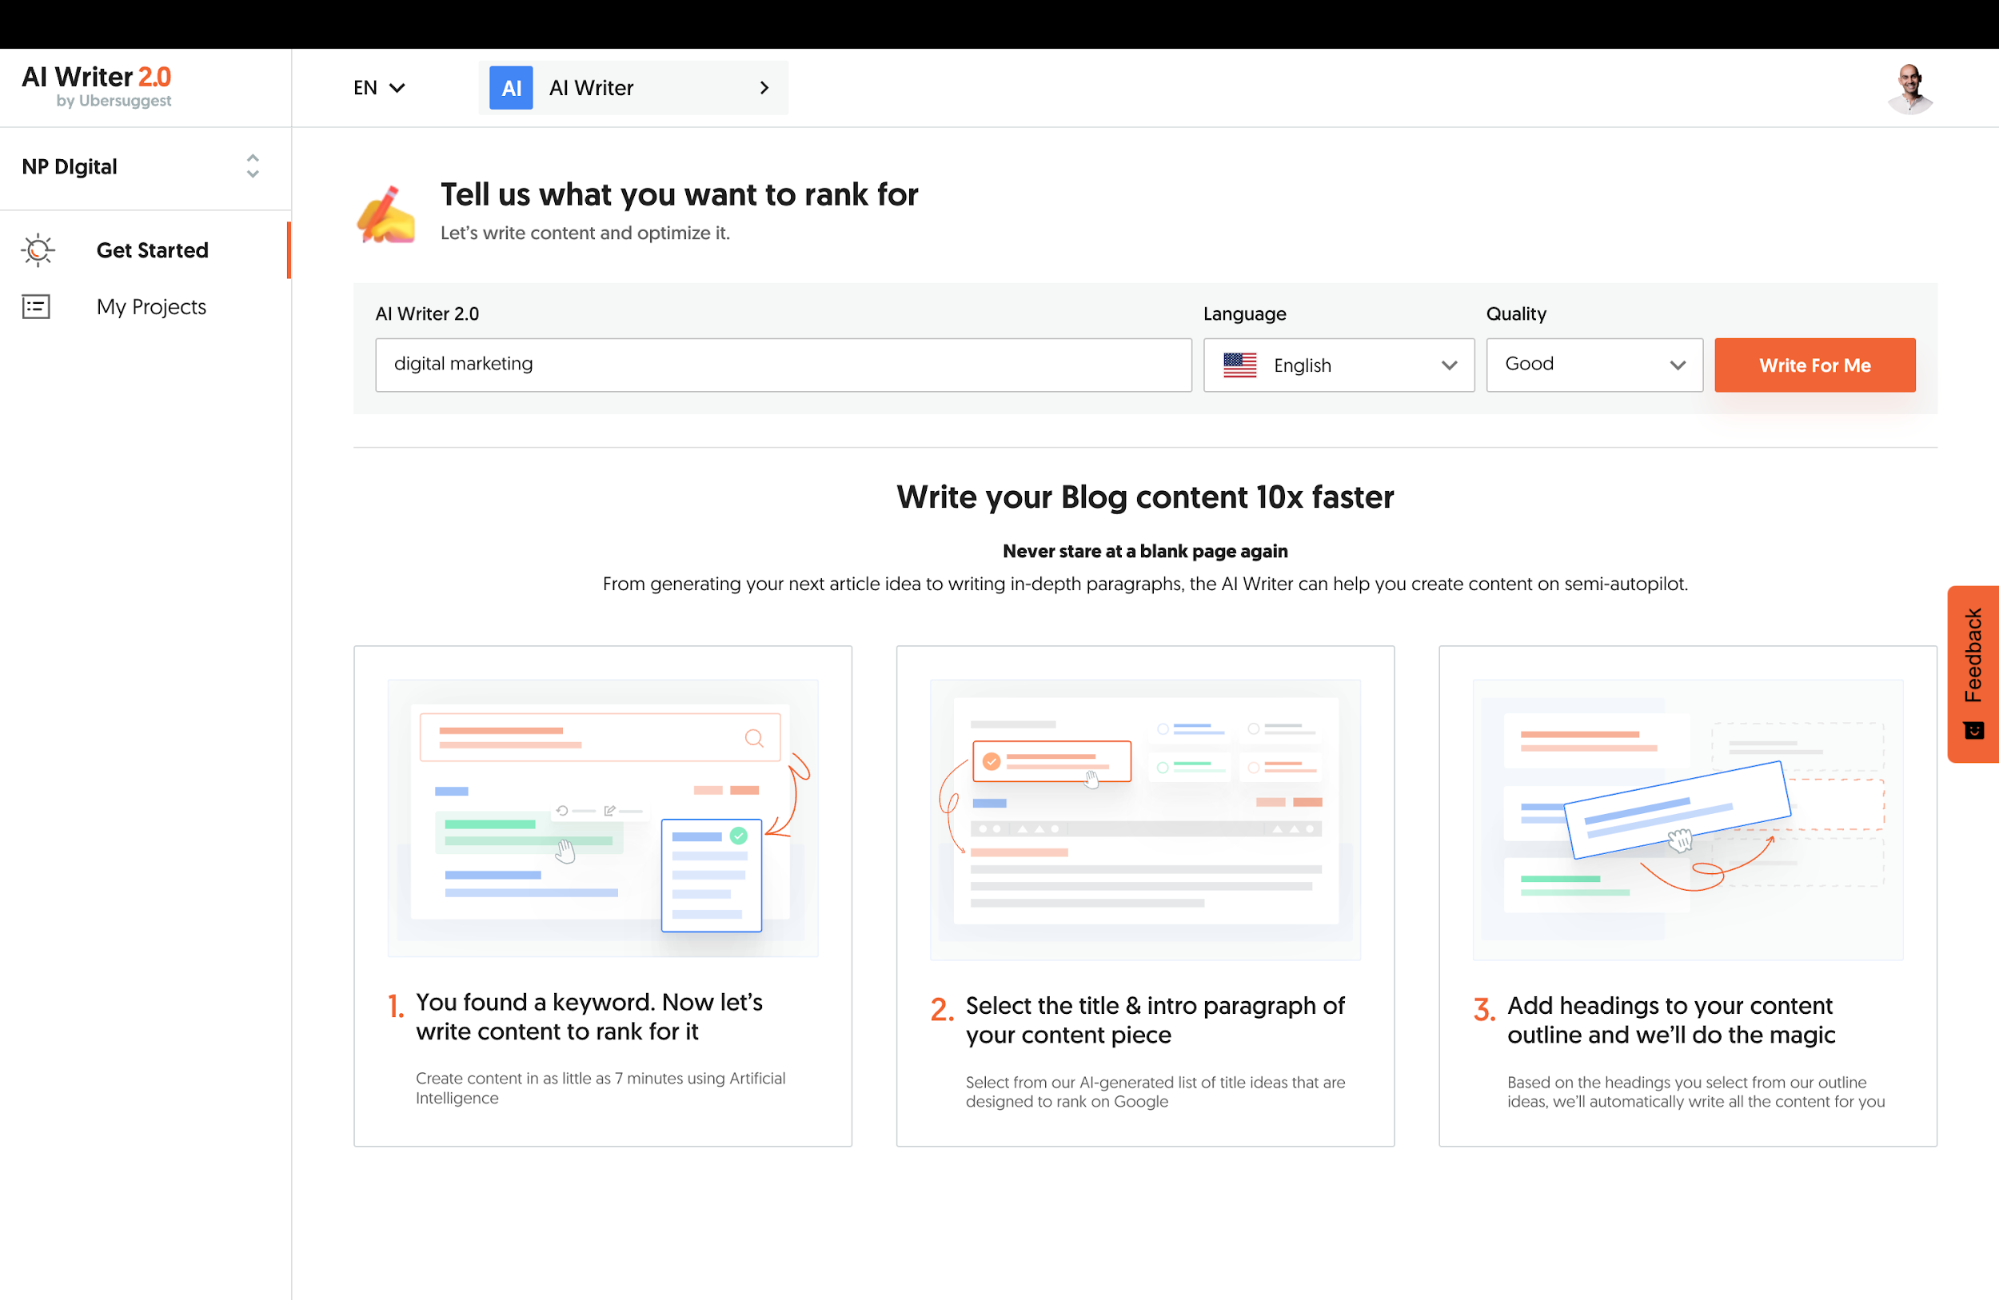Click the AI Writer 2.0 logo
Screen dimensions: 1999x1301
coord(96,87)
